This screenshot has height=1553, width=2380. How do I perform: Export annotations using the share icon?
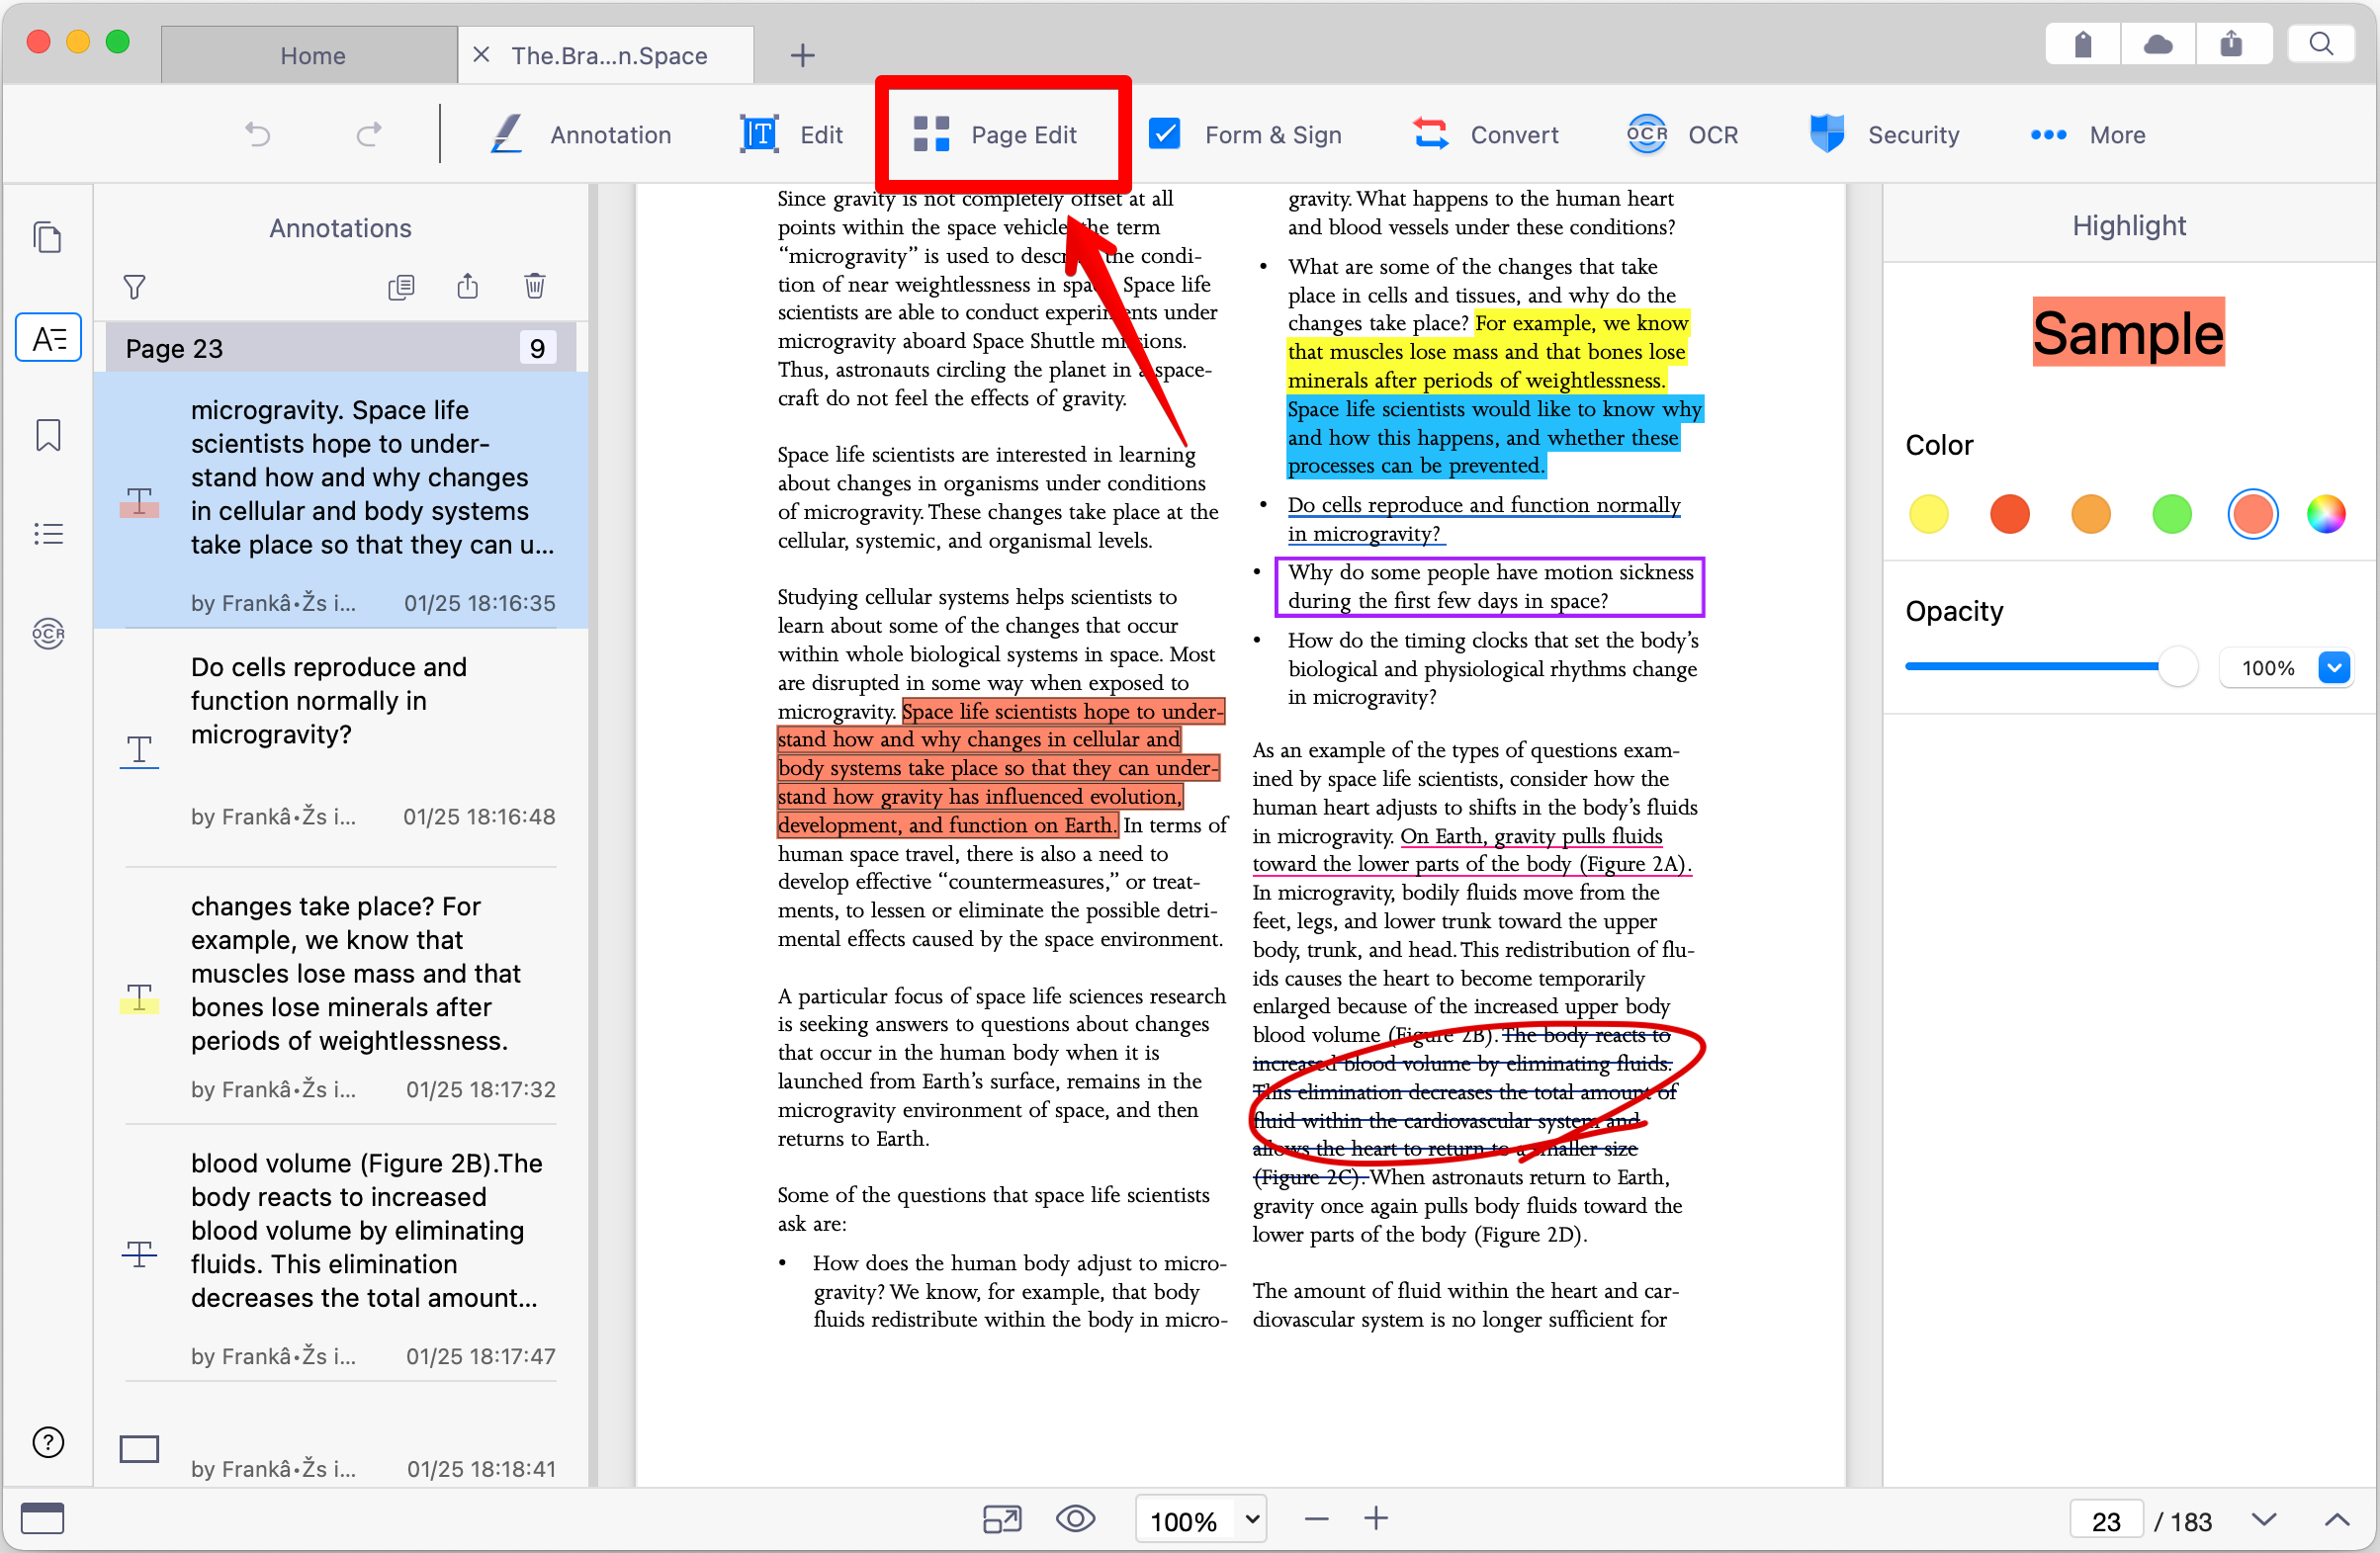click(x=468, y=286)
